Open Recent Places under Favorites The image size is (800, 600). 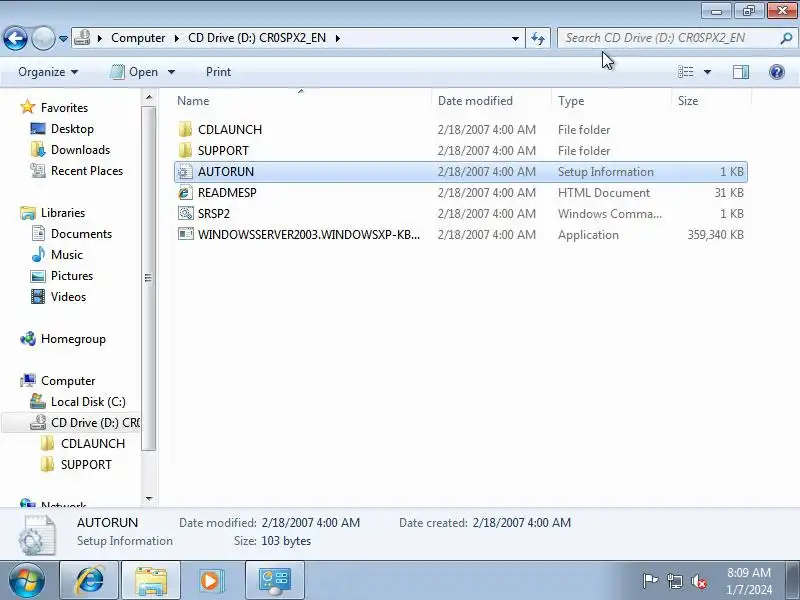point(87,170)
